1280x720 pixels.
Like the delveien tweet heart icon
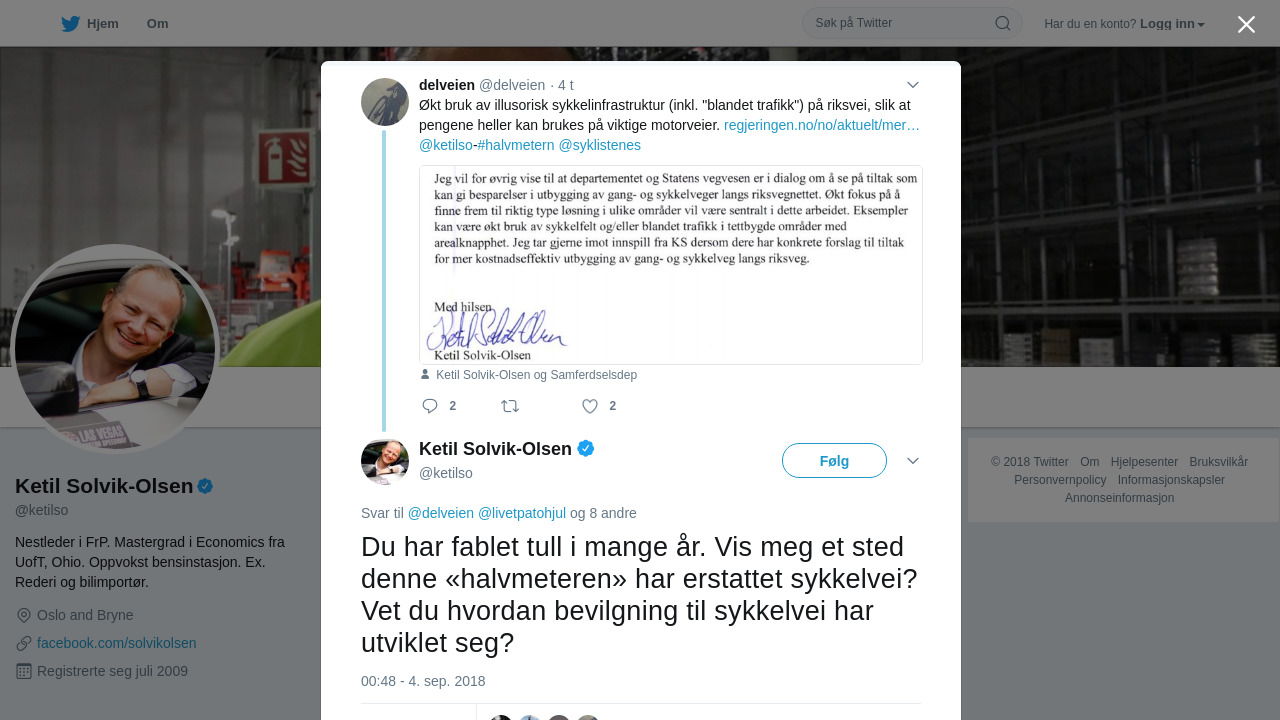click(x=590, y=406)
